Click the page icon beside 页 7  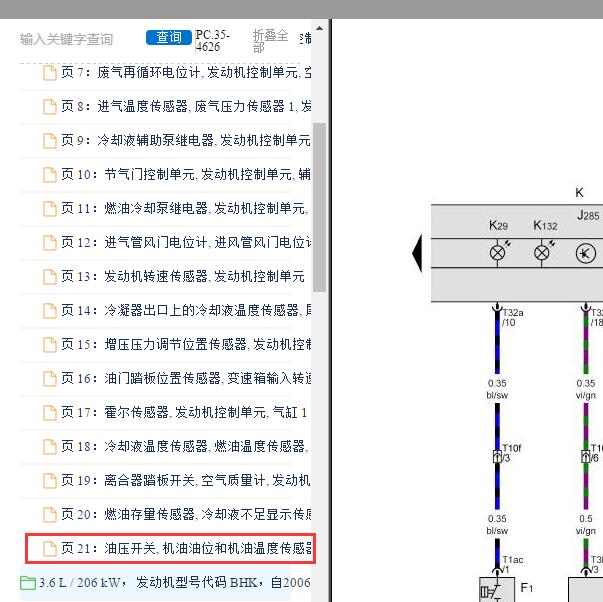pos(50,73)
